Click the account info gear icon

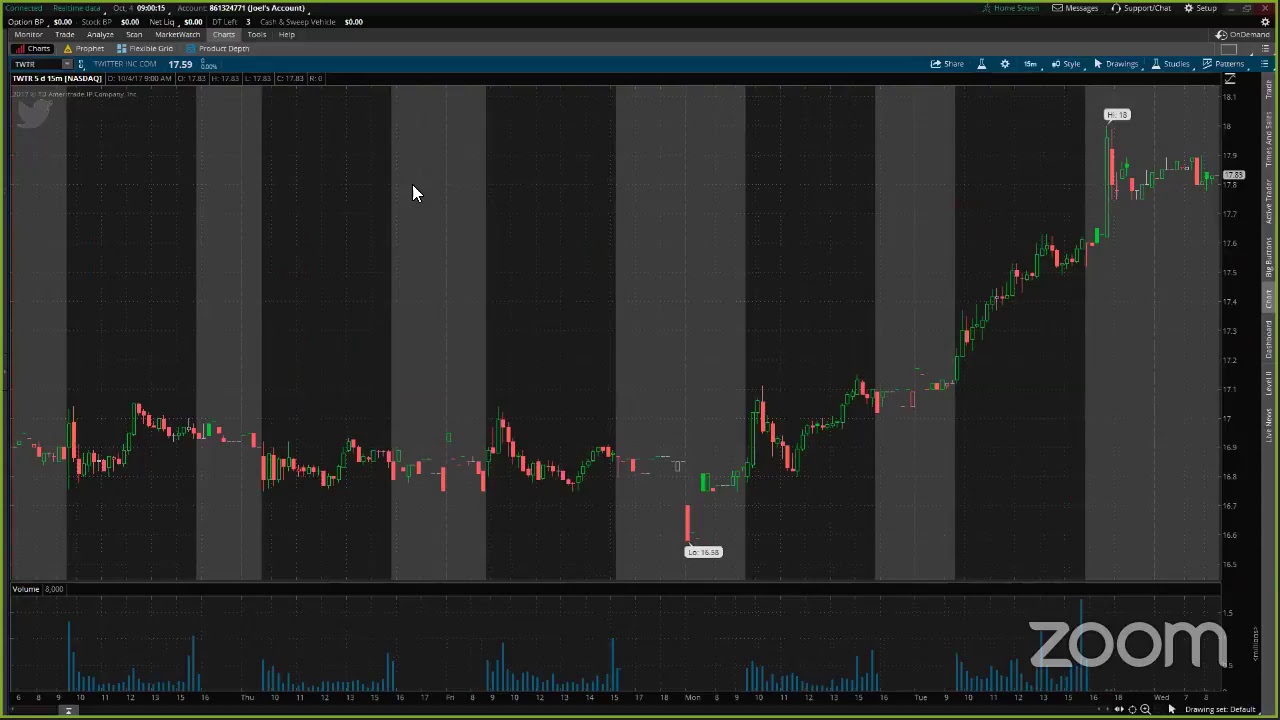coord(1265,21)
